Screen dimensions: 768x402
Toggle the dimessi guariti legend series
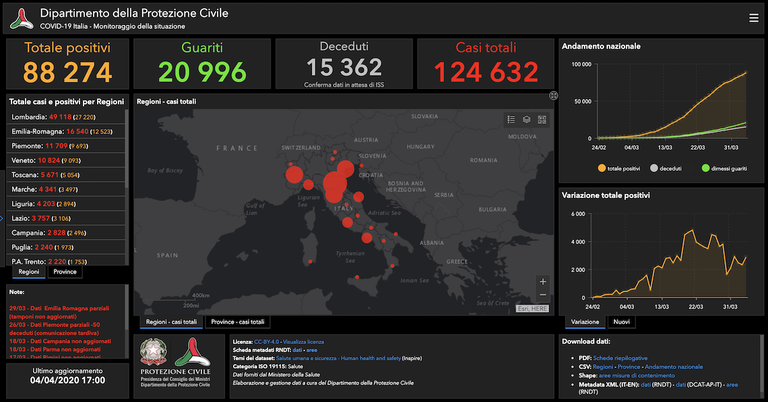tap(725, 168)
